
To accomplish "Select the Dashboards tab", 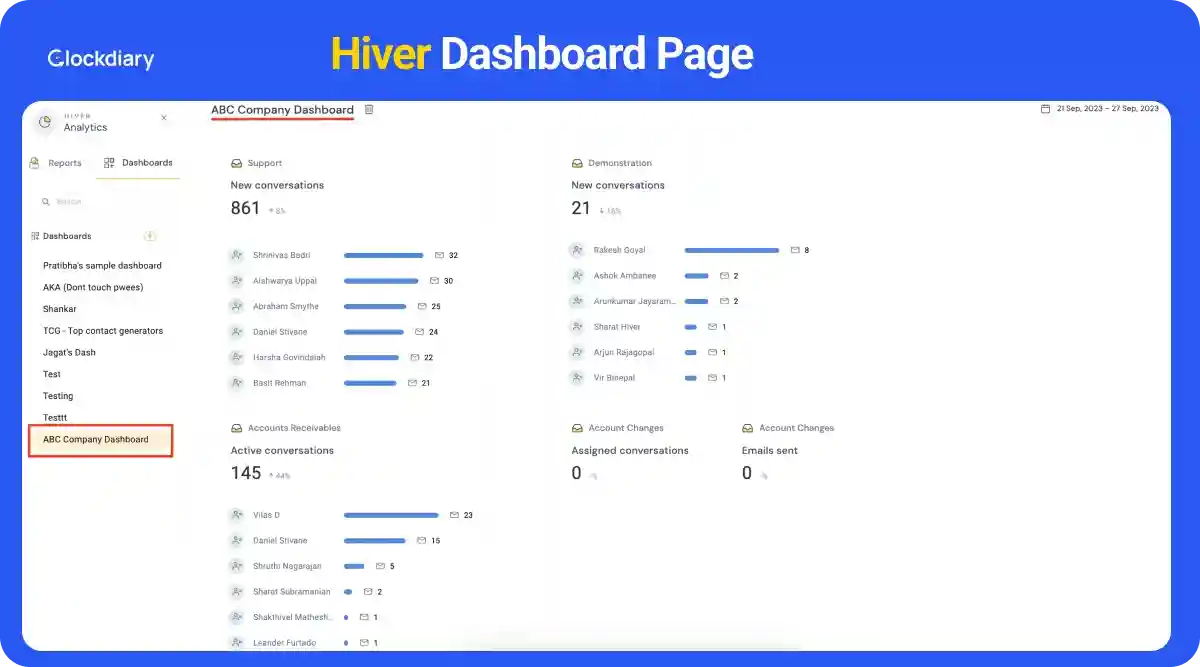I will coord(138,162).
